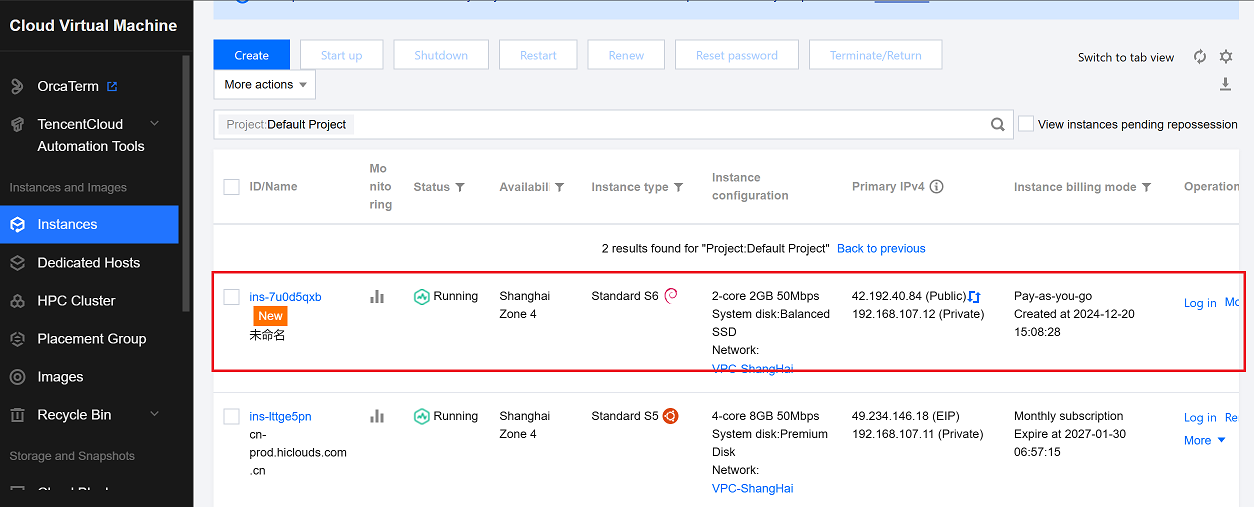
Task: Click the Recycle Bin icon
Action: [x=17, y=415]
